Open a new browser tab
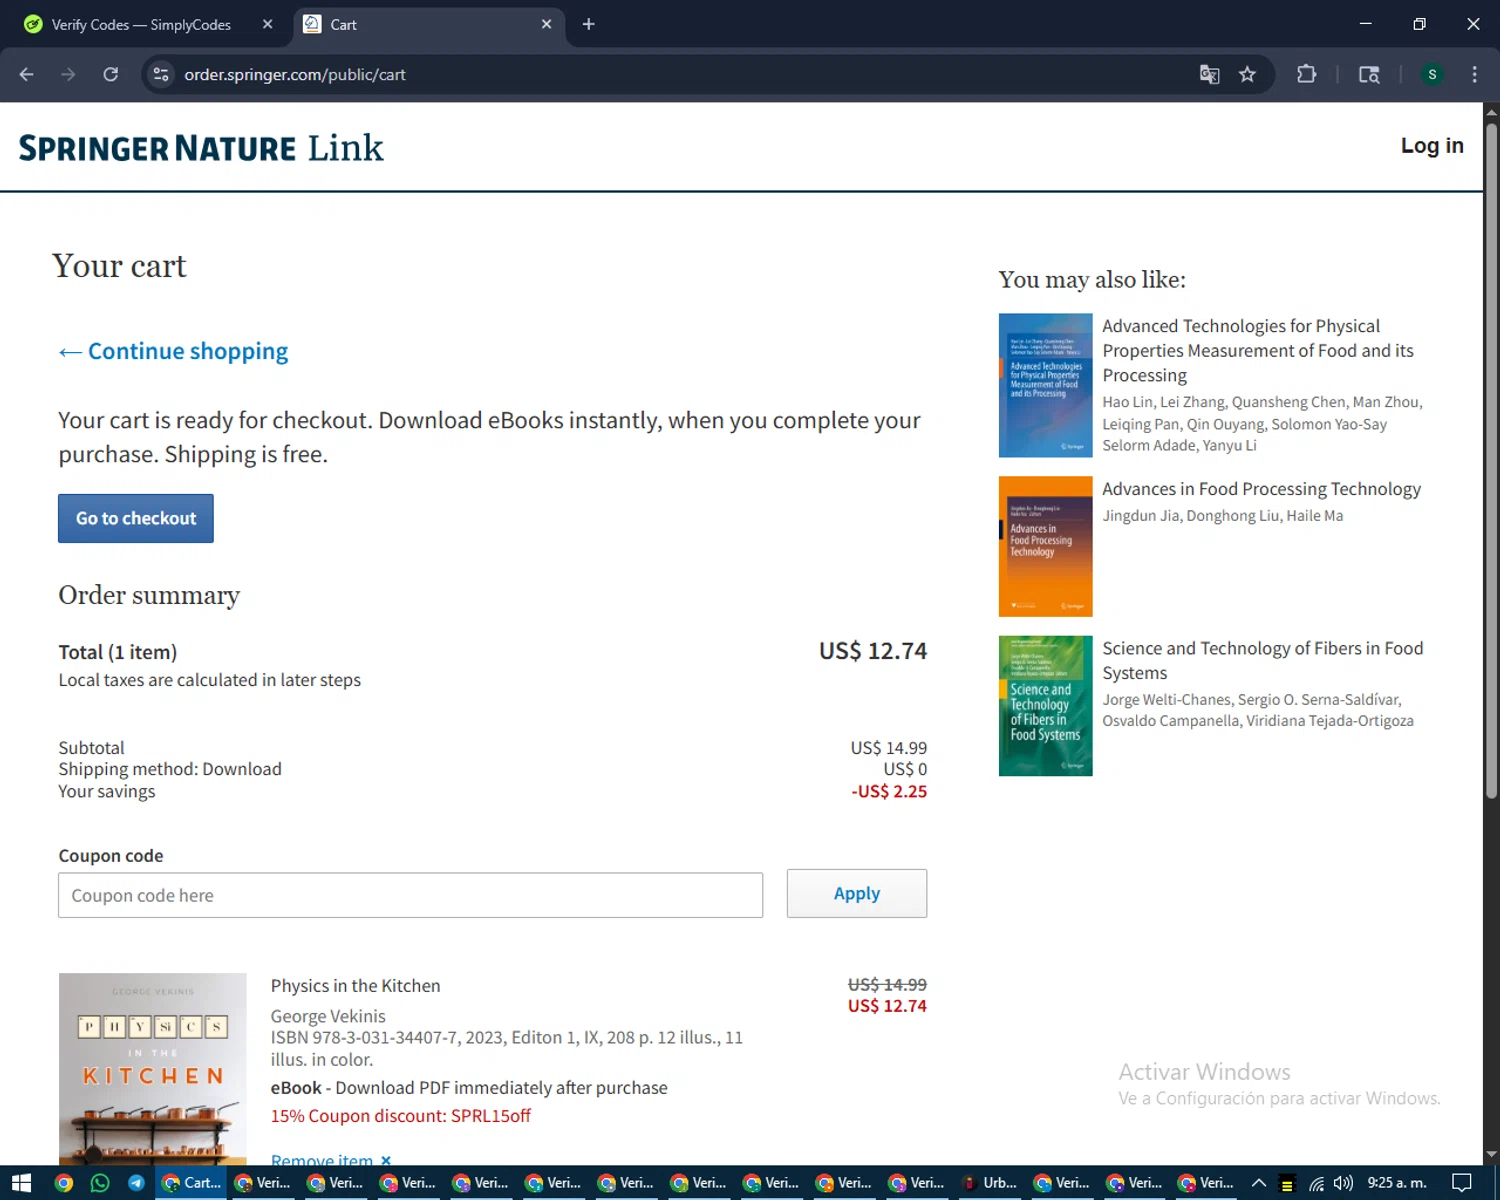Screen dimensions: 1500x1200 tap(589, 24)
